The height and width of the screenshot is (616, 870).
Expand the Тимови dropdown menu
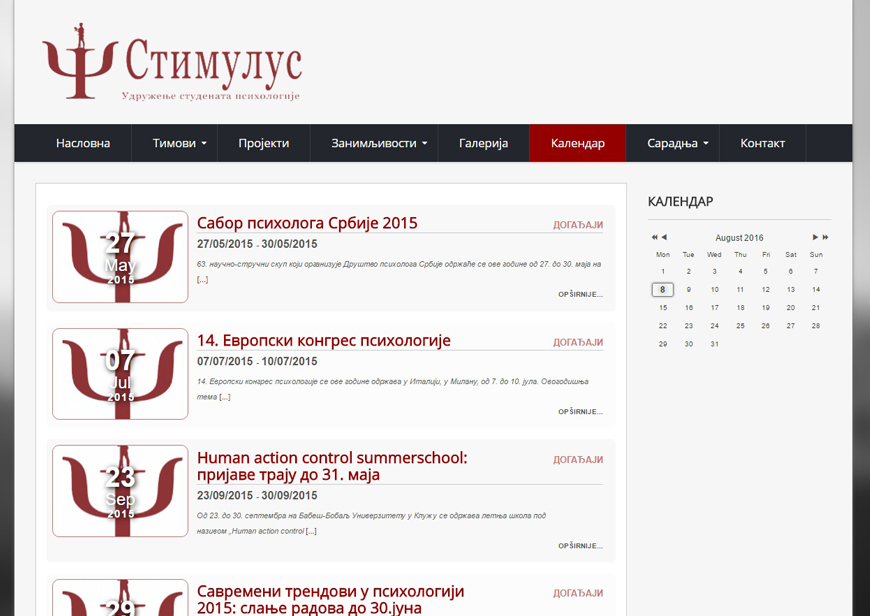pyautogui.click(x=179, y=143)
